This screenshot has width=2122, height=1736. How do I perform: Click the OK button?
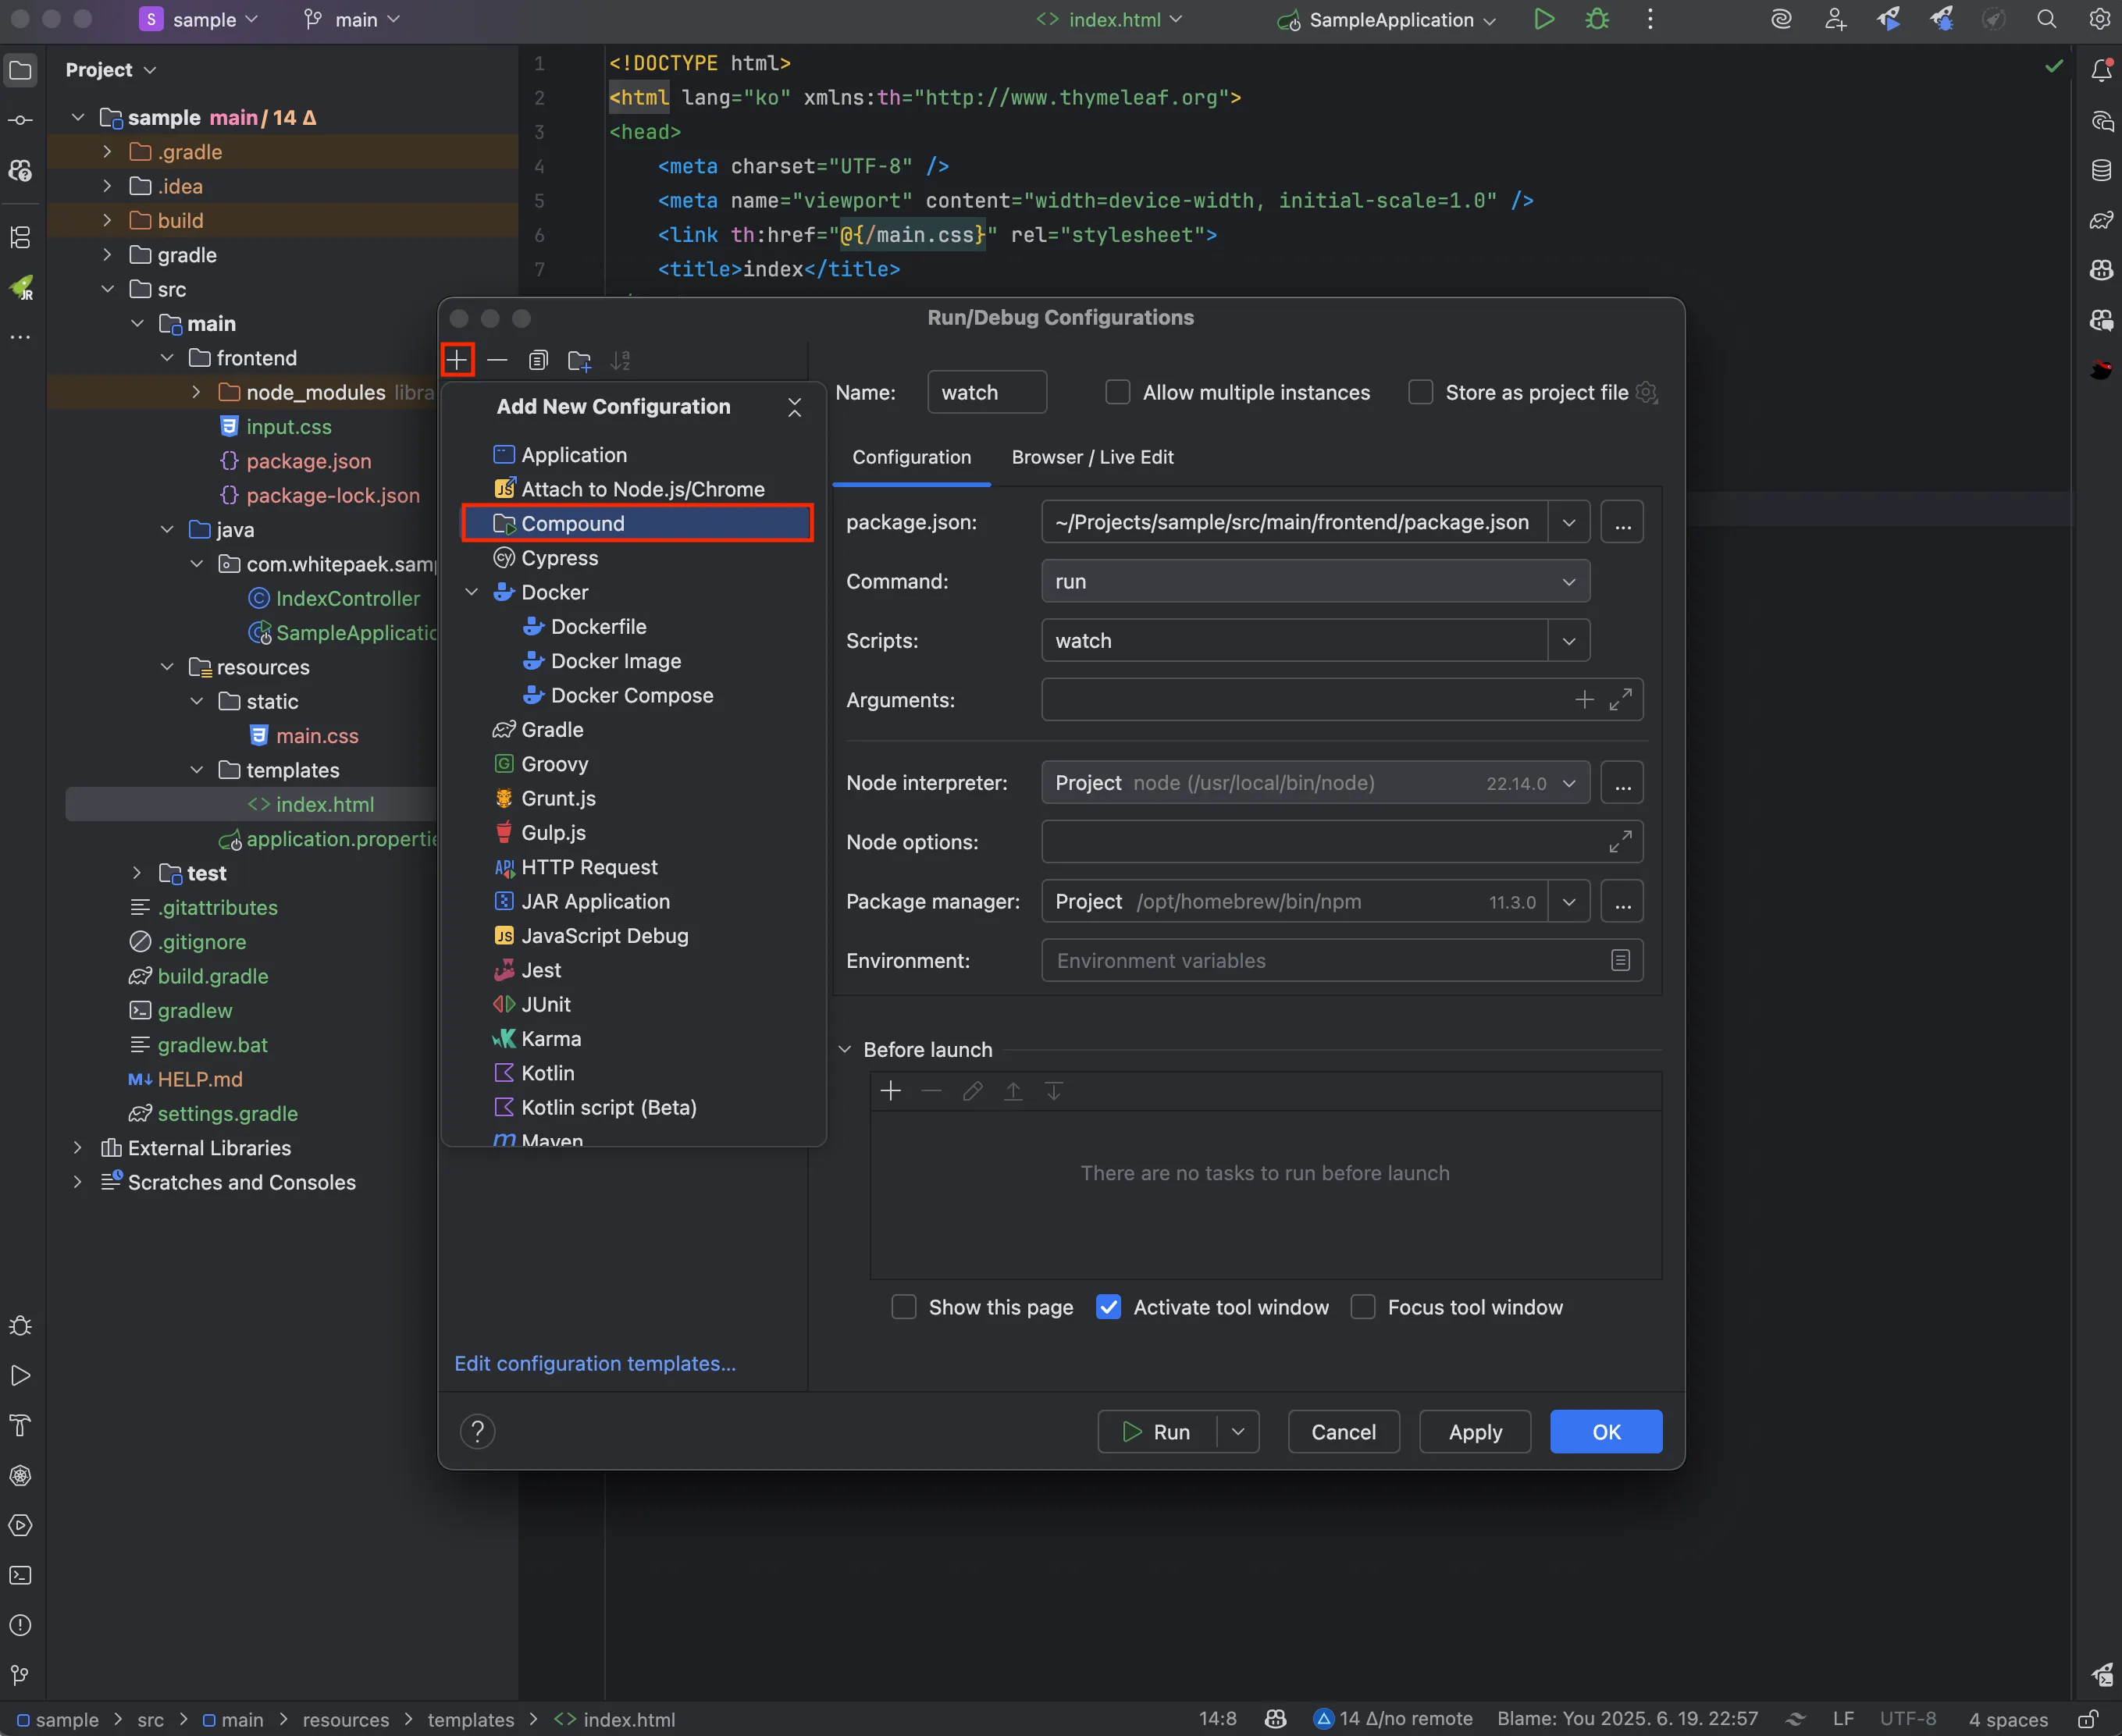pyautogui.click(x=1605, y=1432)
